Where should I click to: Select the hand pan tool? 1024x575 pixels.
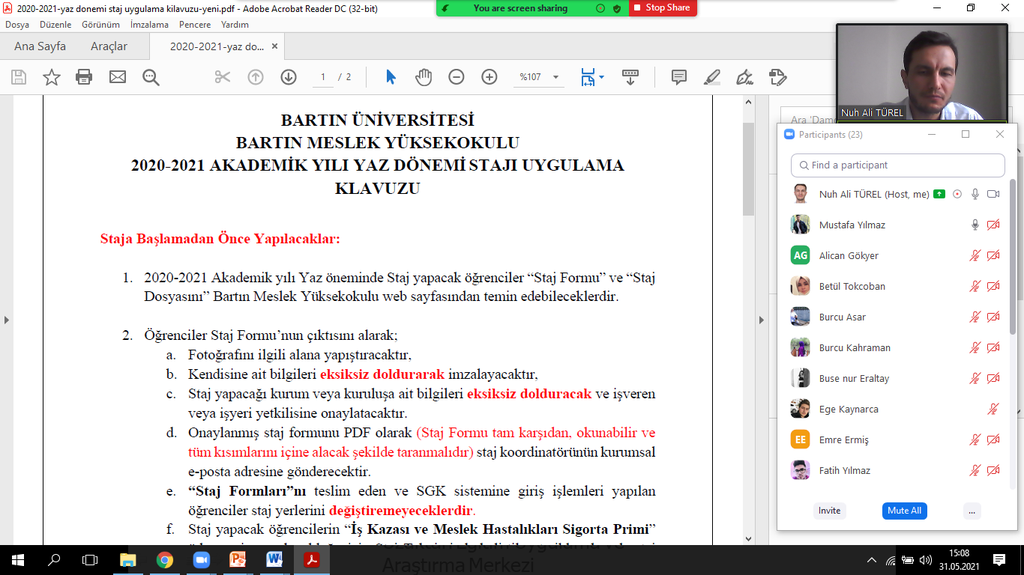click(423, 77)
